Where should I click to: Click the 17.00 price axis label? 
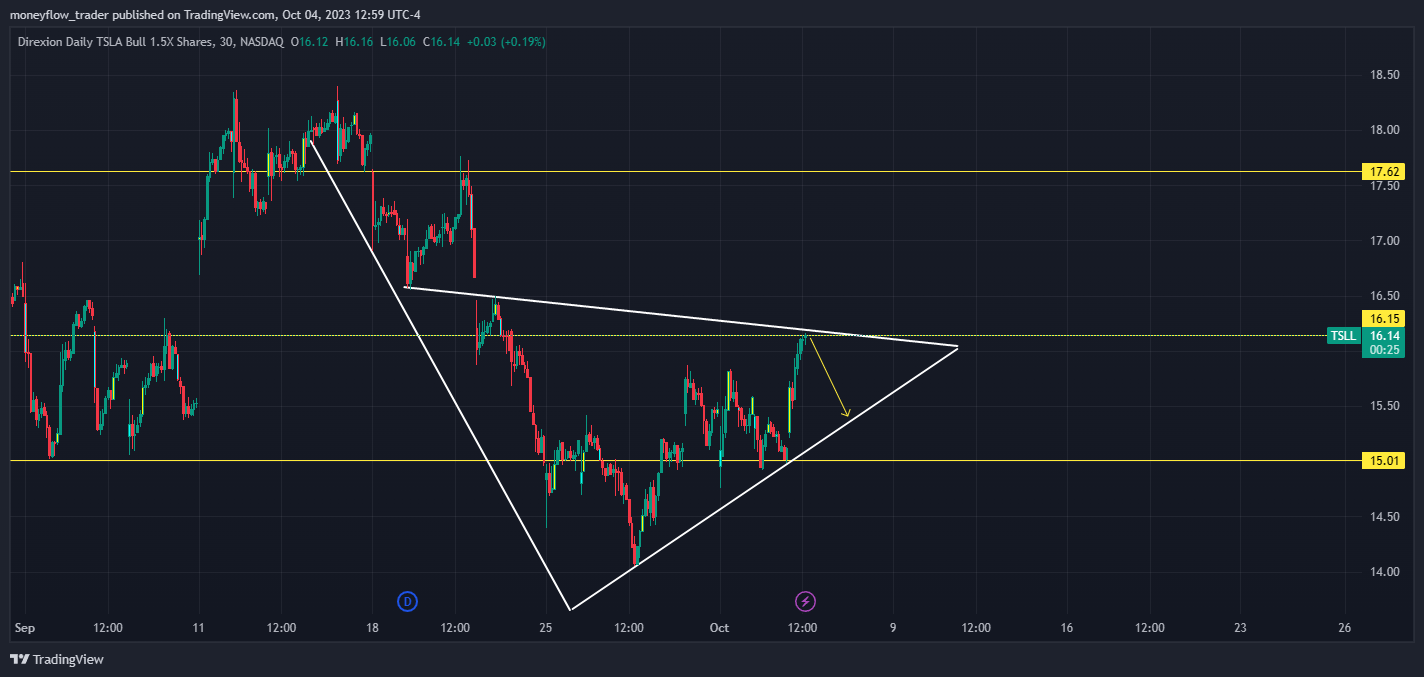point(1384,241)
